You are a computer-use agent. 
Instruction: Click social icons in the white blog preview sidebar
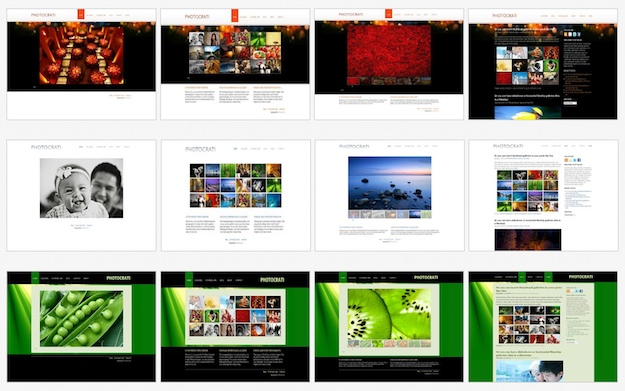pos(572,160)
